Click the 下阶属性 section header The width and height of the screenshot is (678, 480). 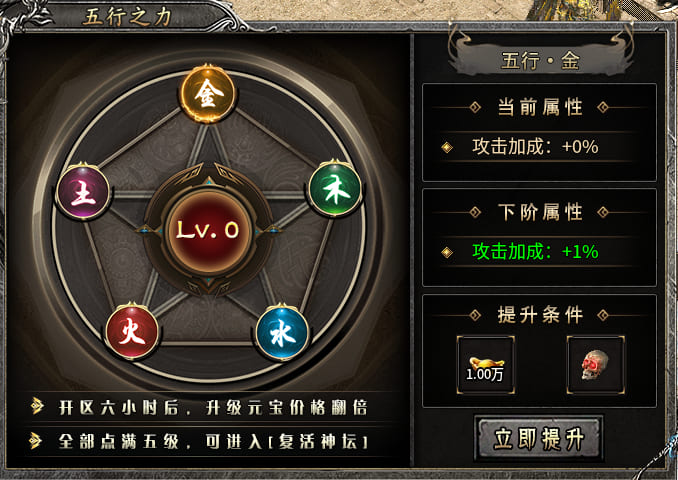pos(540,212)
